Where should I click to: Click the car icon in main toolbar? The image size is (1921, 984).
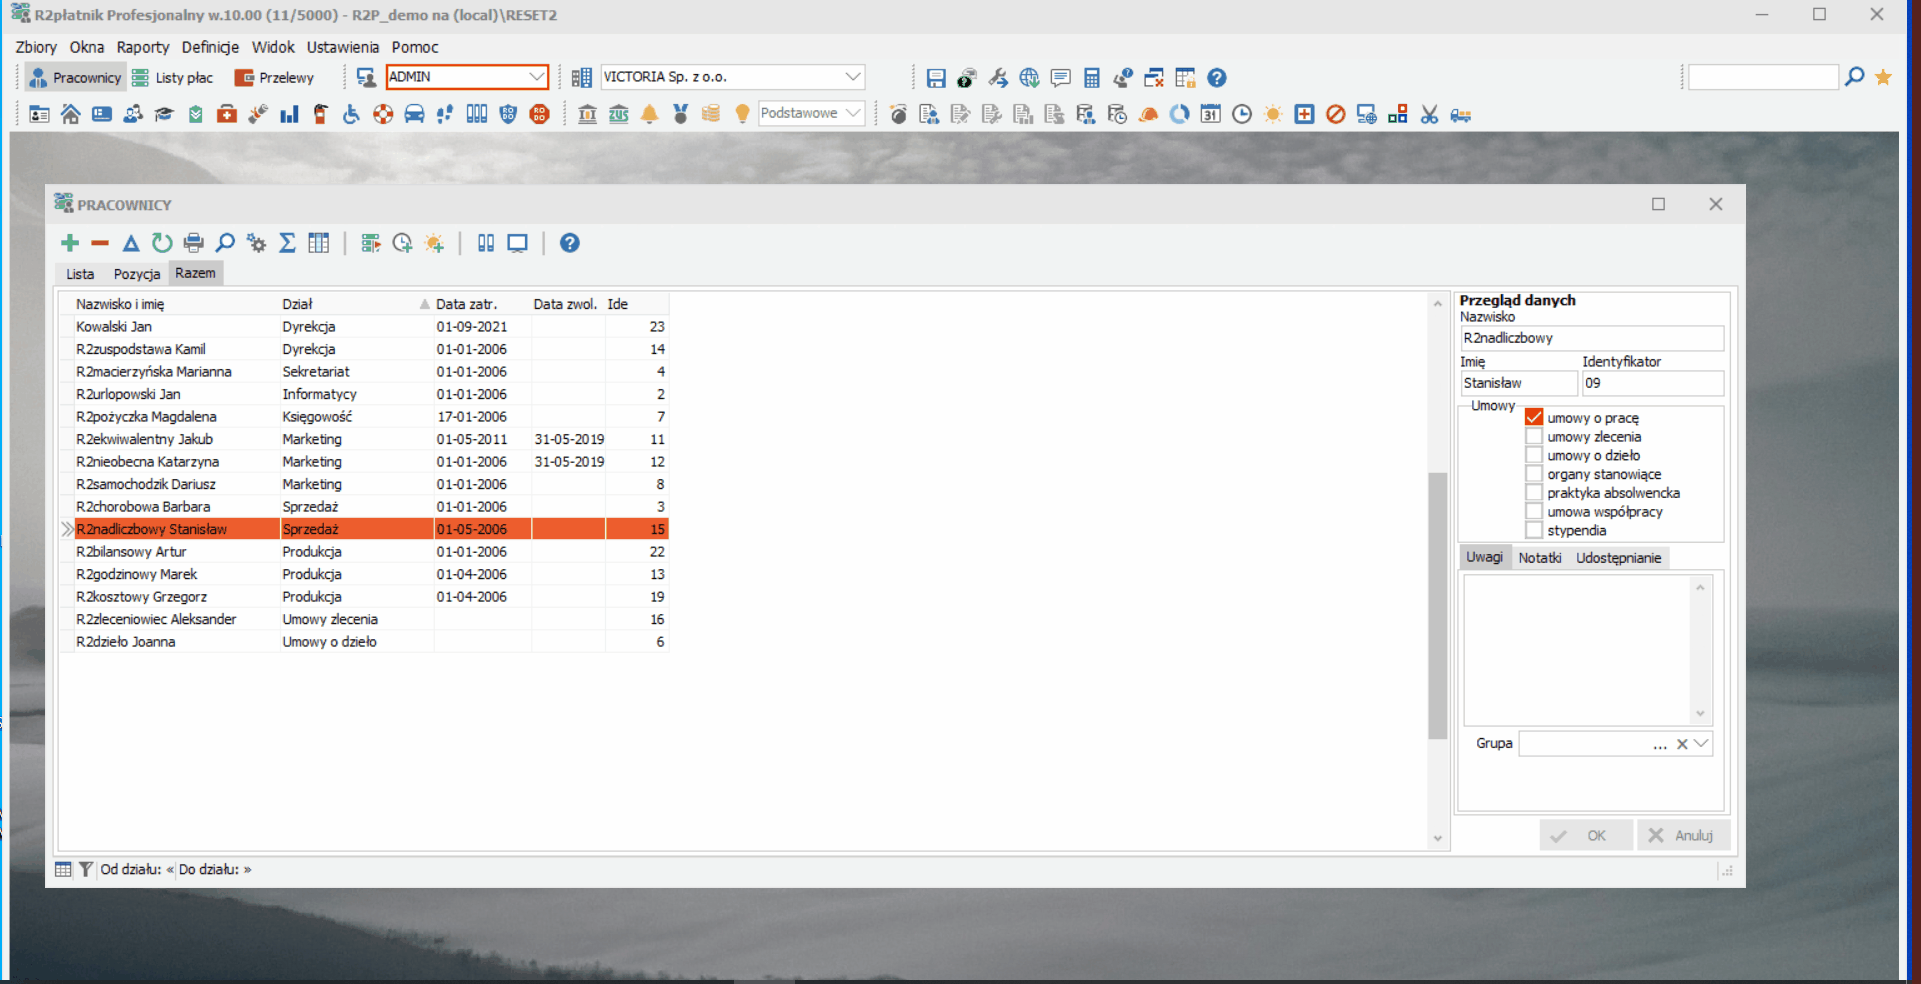(414, 114)
